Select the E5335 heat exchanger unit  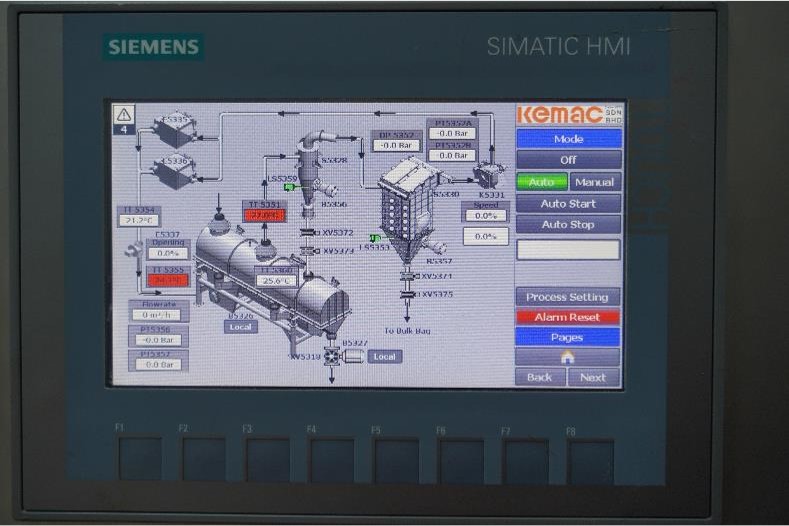(x=174, y=130)
